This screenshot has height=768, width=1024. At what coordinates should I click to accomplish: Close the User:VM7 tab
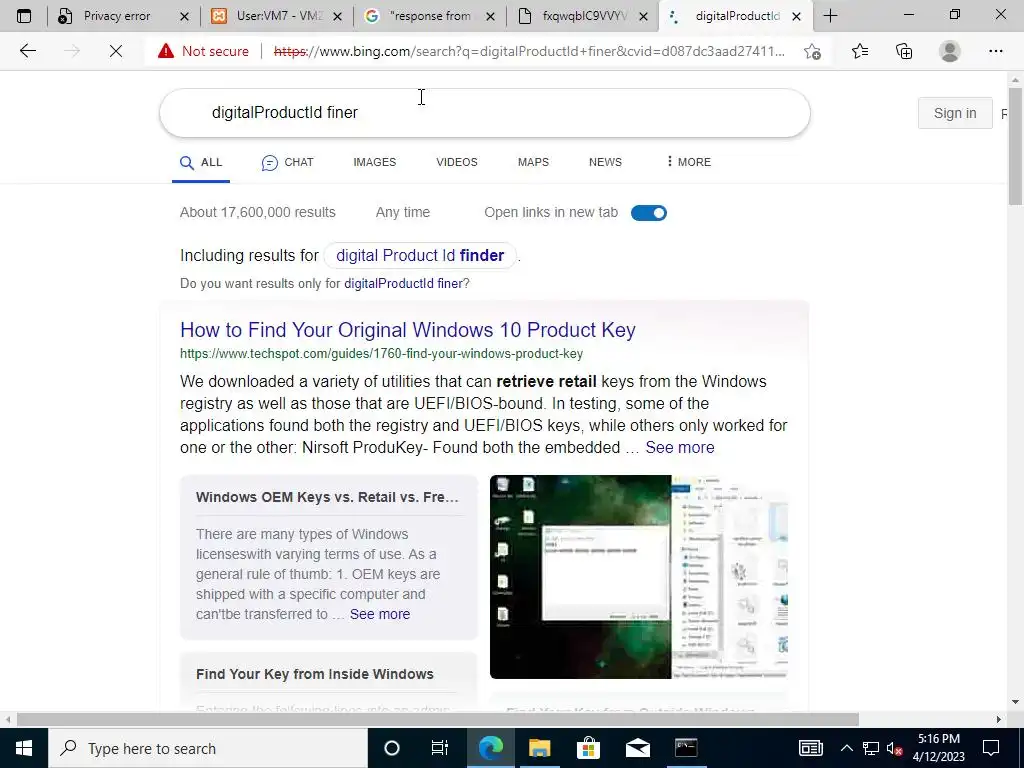pyautogui.click(x=337, y=16)
